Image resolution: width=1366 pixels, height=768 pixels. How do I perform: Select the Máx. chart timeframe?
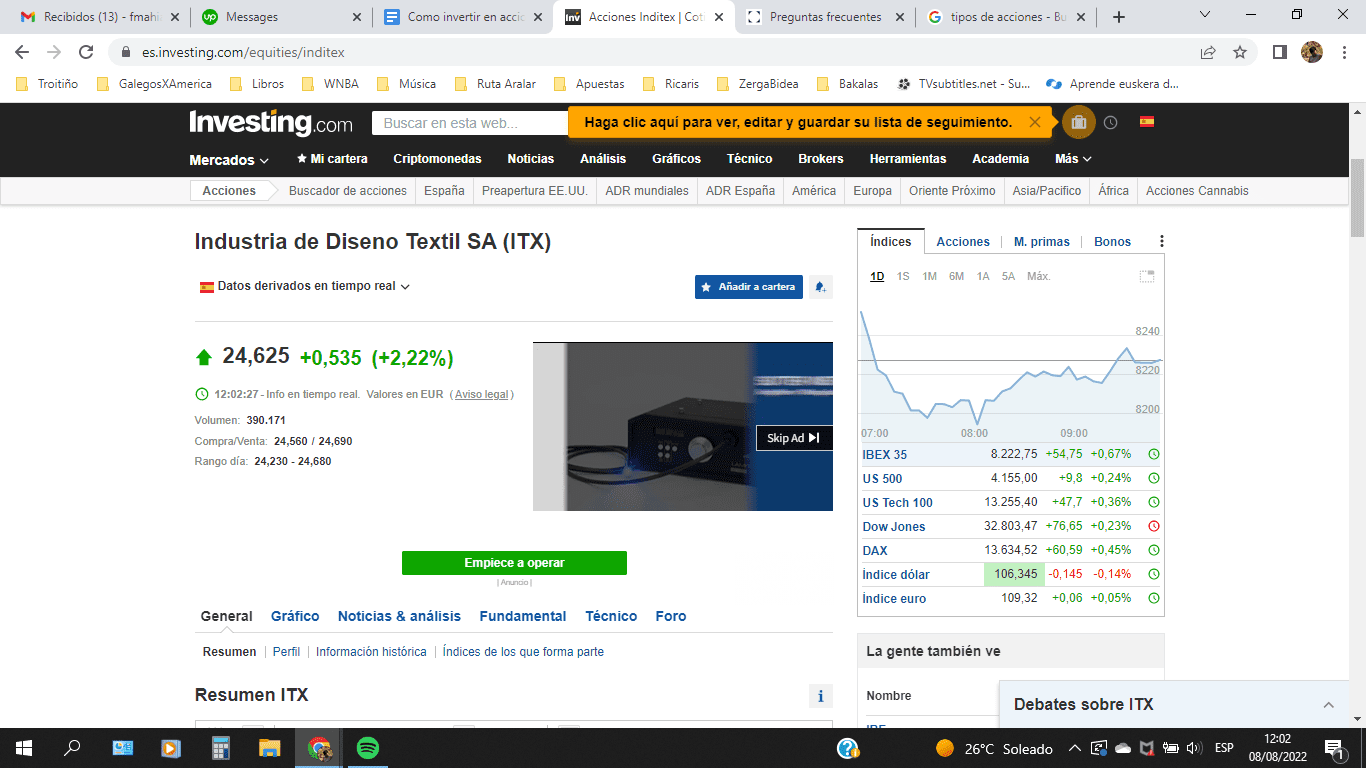[1039, 276]
